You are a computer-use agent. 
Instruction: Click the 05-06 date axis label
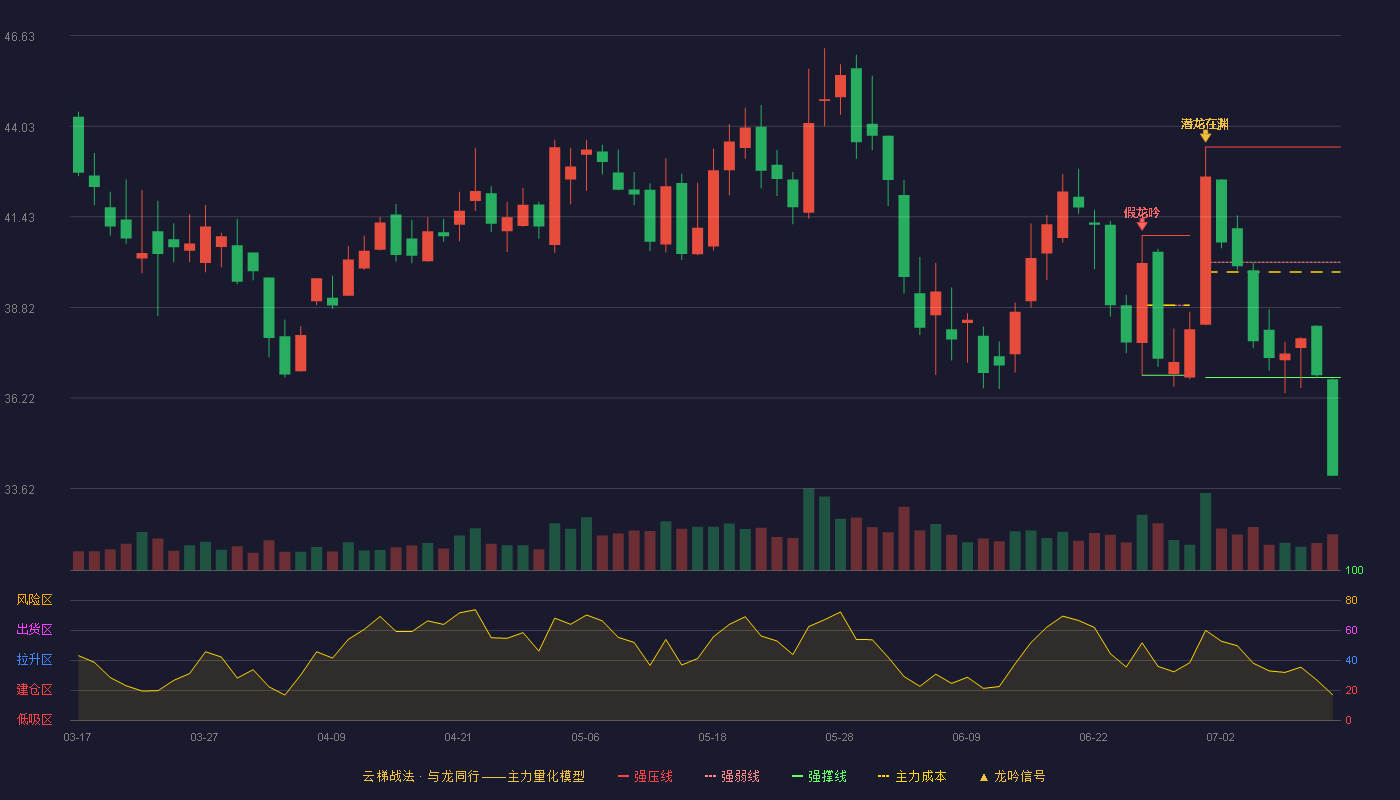tap(585, 737)
